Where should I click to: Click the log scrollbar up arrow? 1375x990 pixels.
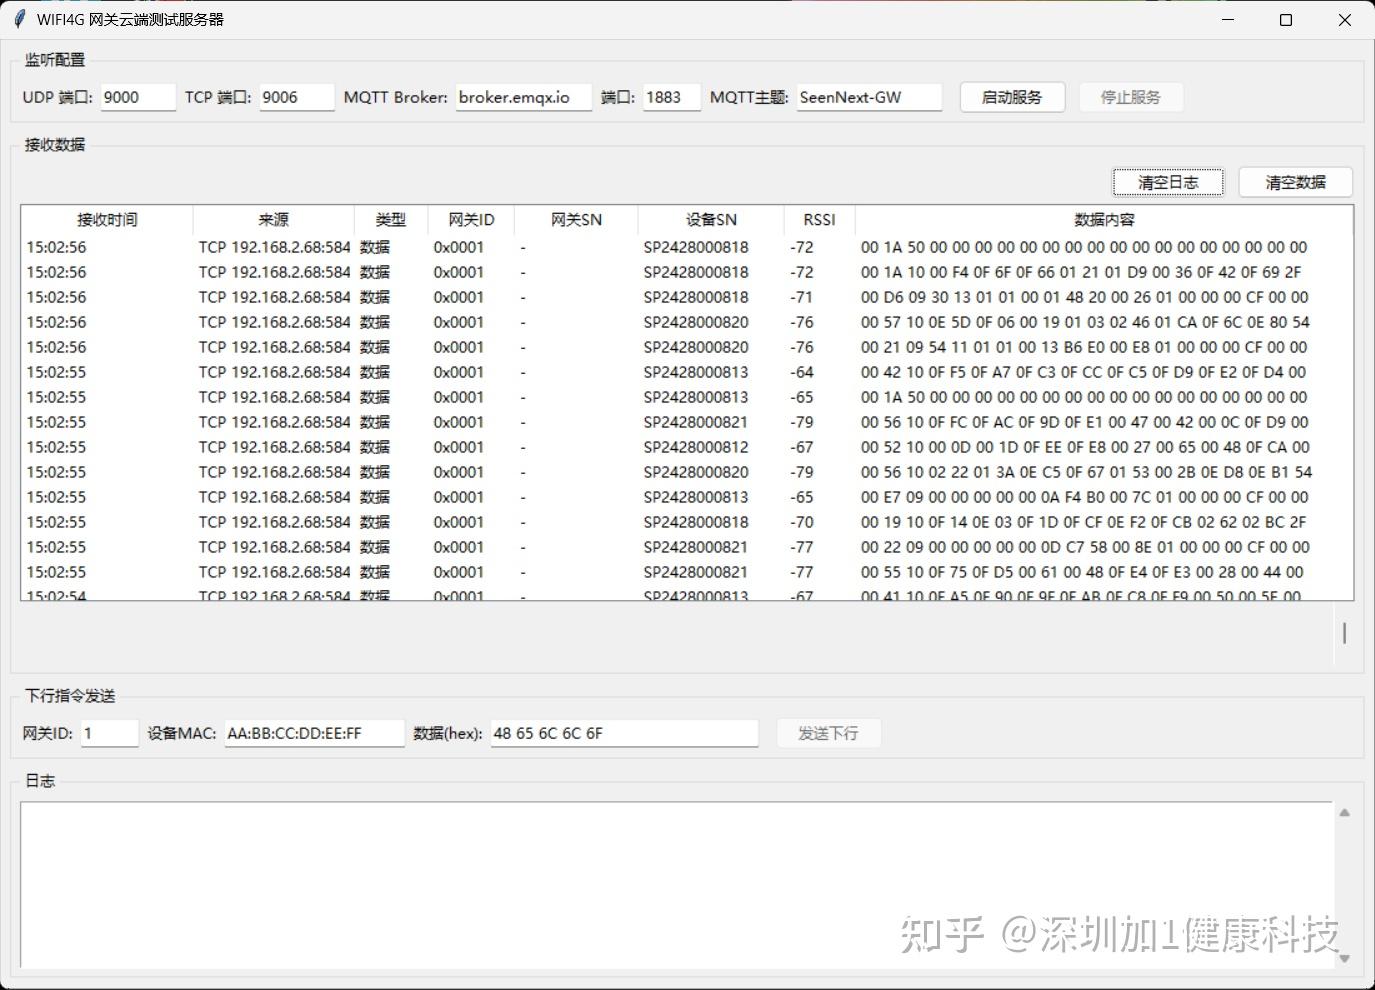pos(1345,813)
